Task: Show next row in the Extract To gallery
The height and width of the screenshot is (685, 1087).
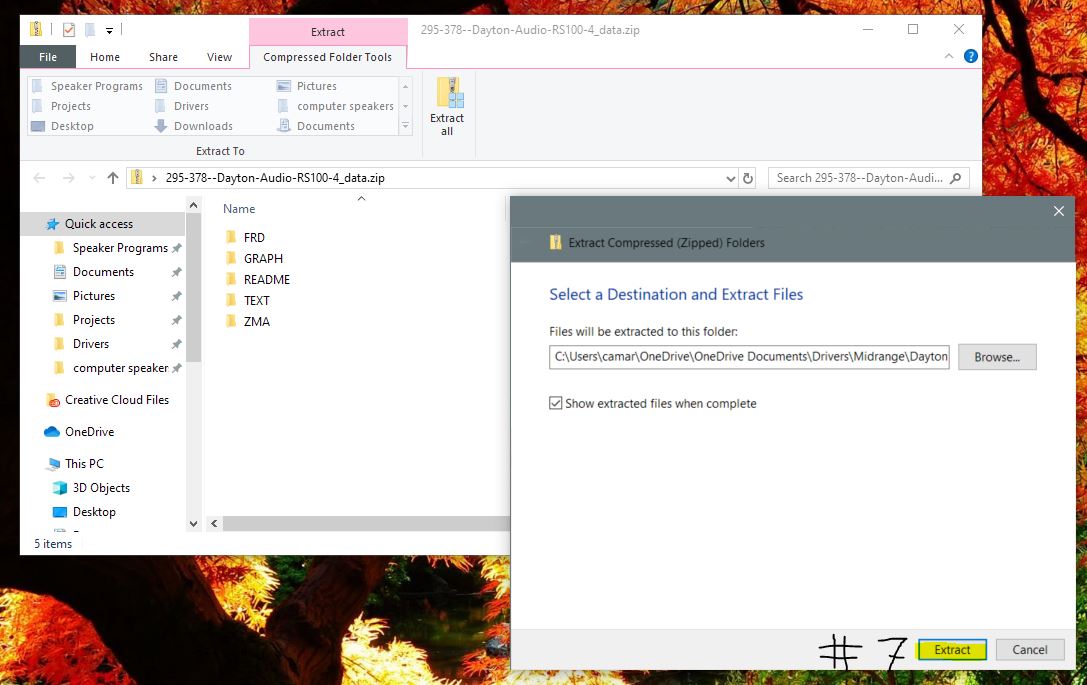Action: 406,106
